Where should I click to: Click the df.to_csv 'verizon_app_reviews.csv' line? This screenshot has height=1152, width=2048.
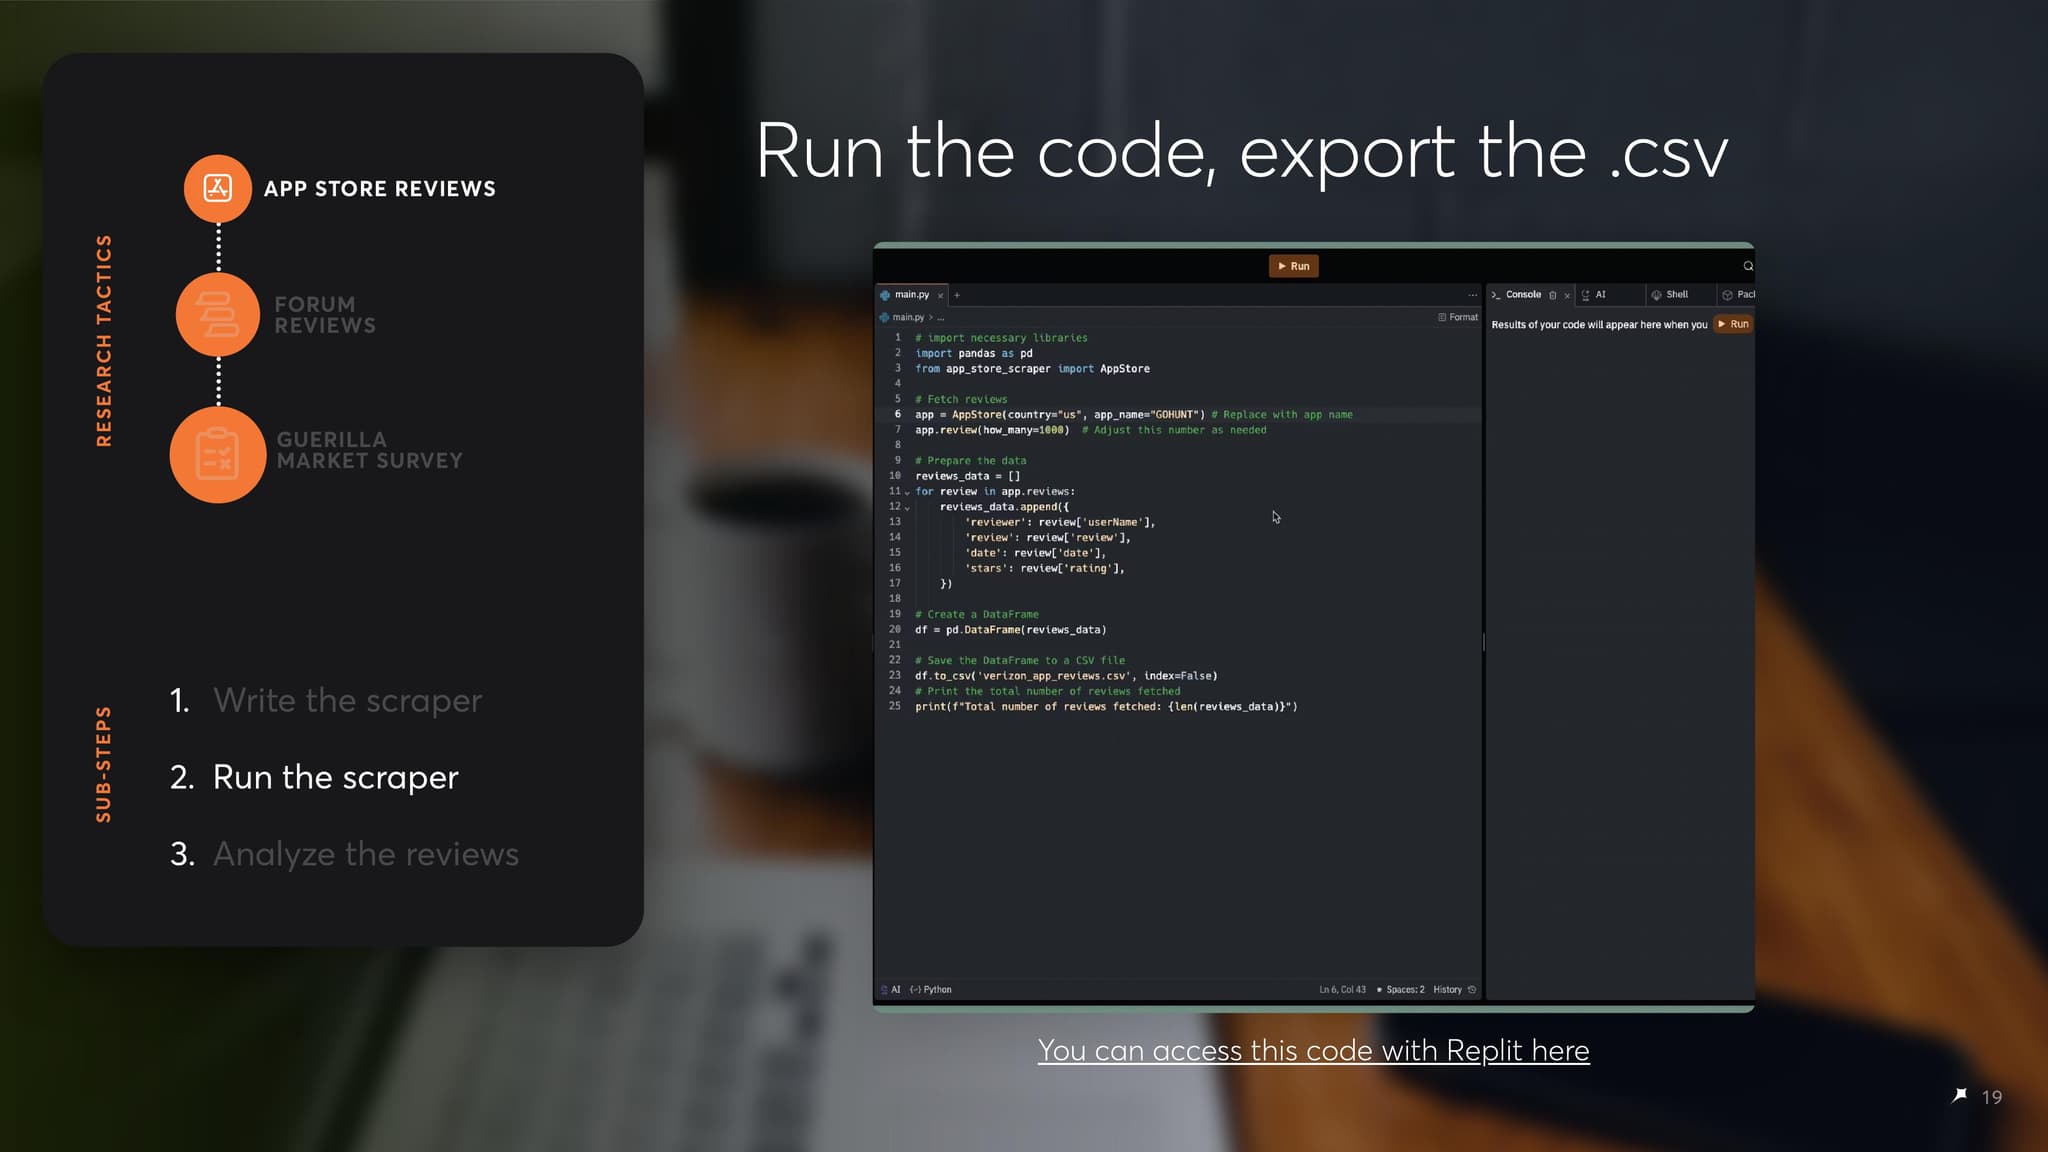1066,676
